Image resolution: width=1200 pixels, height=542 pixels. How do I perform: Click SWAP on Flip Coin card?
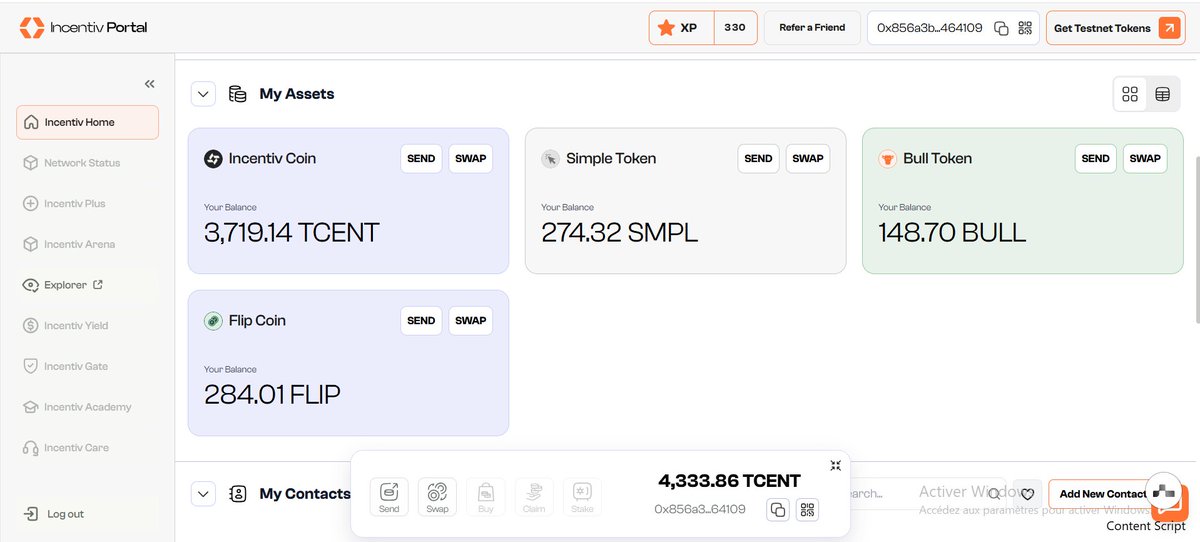click(x=471, y=320)
